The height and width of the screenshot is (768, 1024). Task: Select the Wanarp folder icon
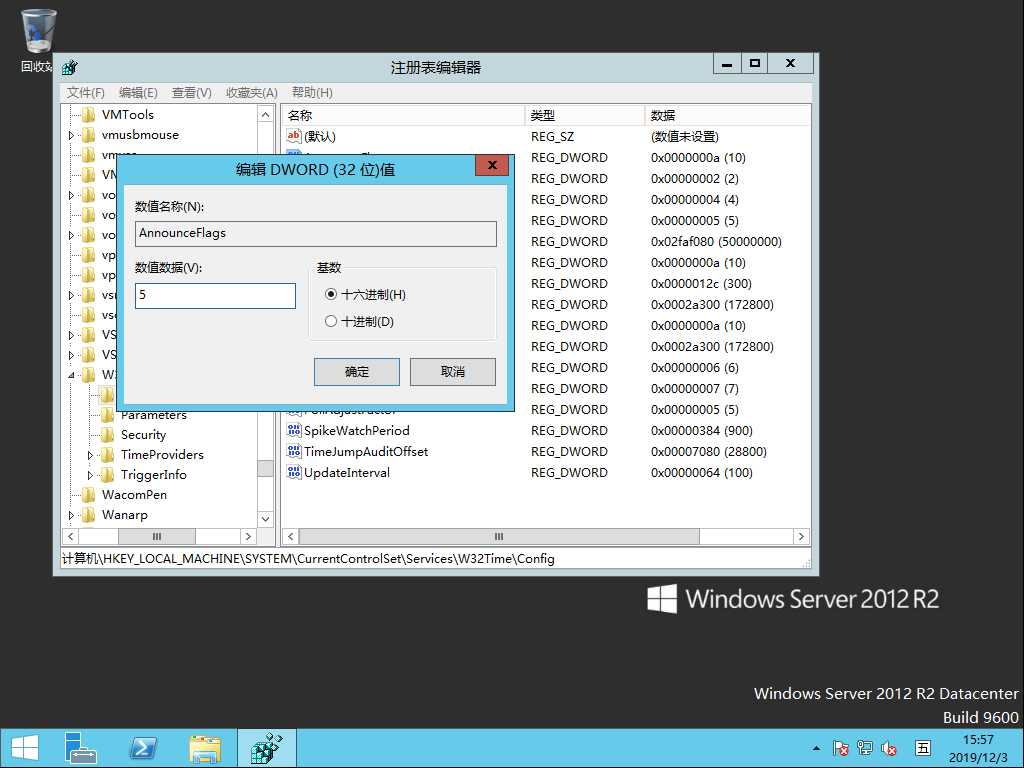(89, 515)
